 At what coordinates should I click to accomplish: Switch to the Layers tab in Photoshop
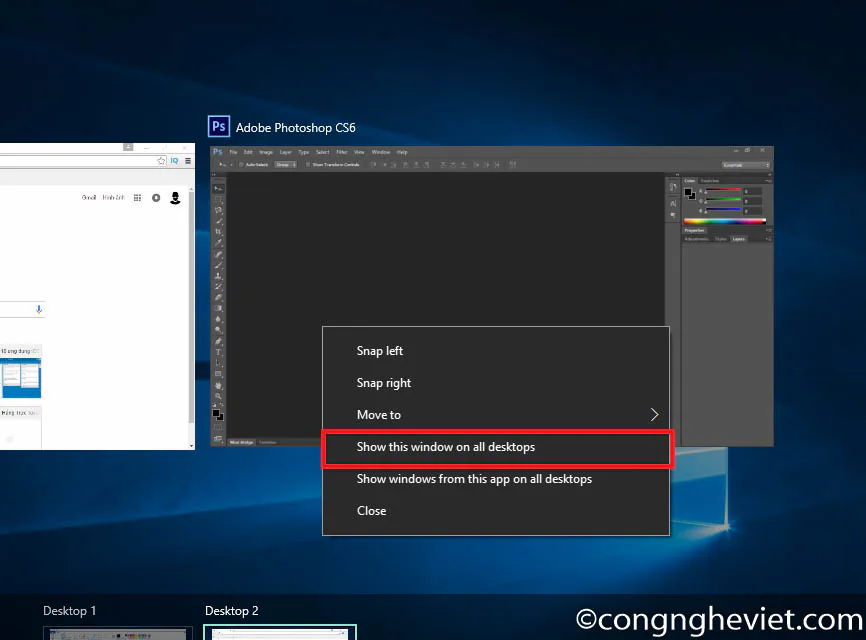click(738, 239)
